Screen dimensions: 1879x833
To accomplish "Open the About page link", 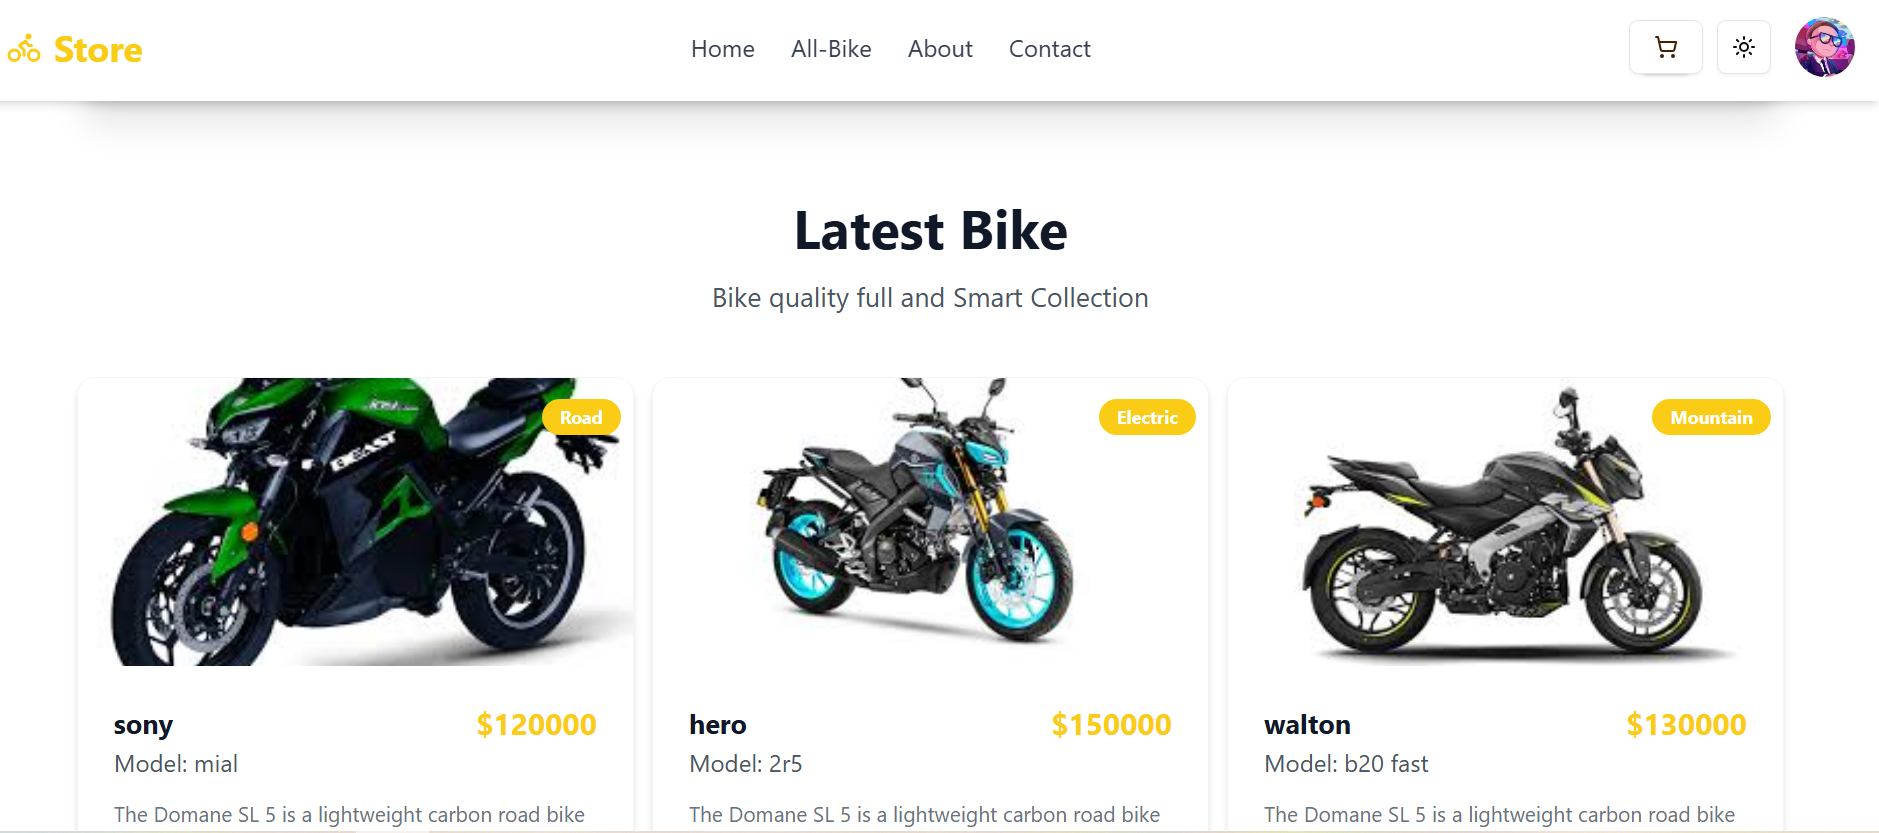I will click(940, 49).
